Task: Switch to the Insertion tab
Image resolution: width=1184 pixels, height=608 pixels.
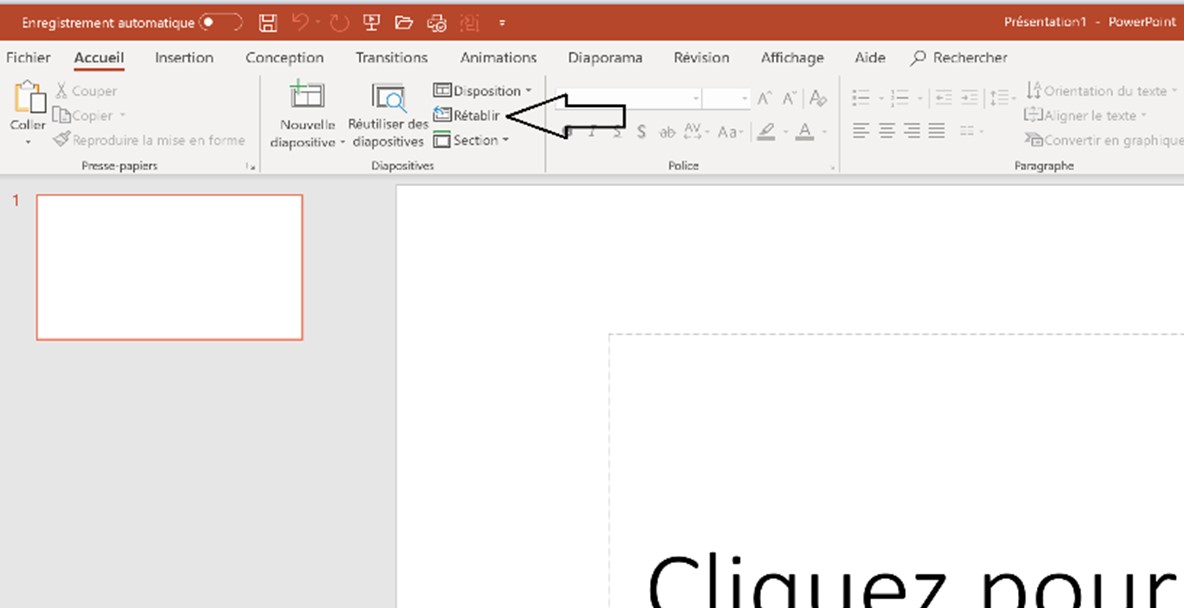Action: (184, 58)
